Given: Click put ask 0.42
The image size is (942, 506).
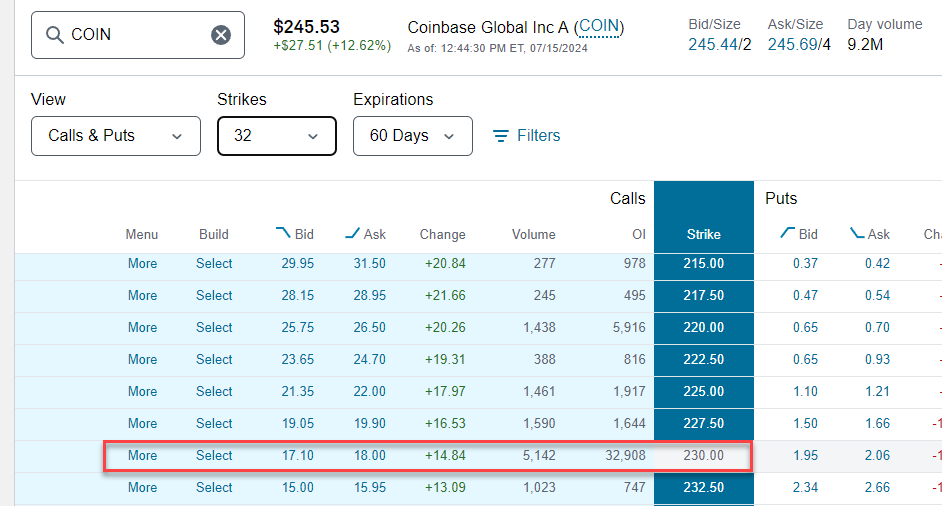Looking at the screenshot, I should (877, 263).
